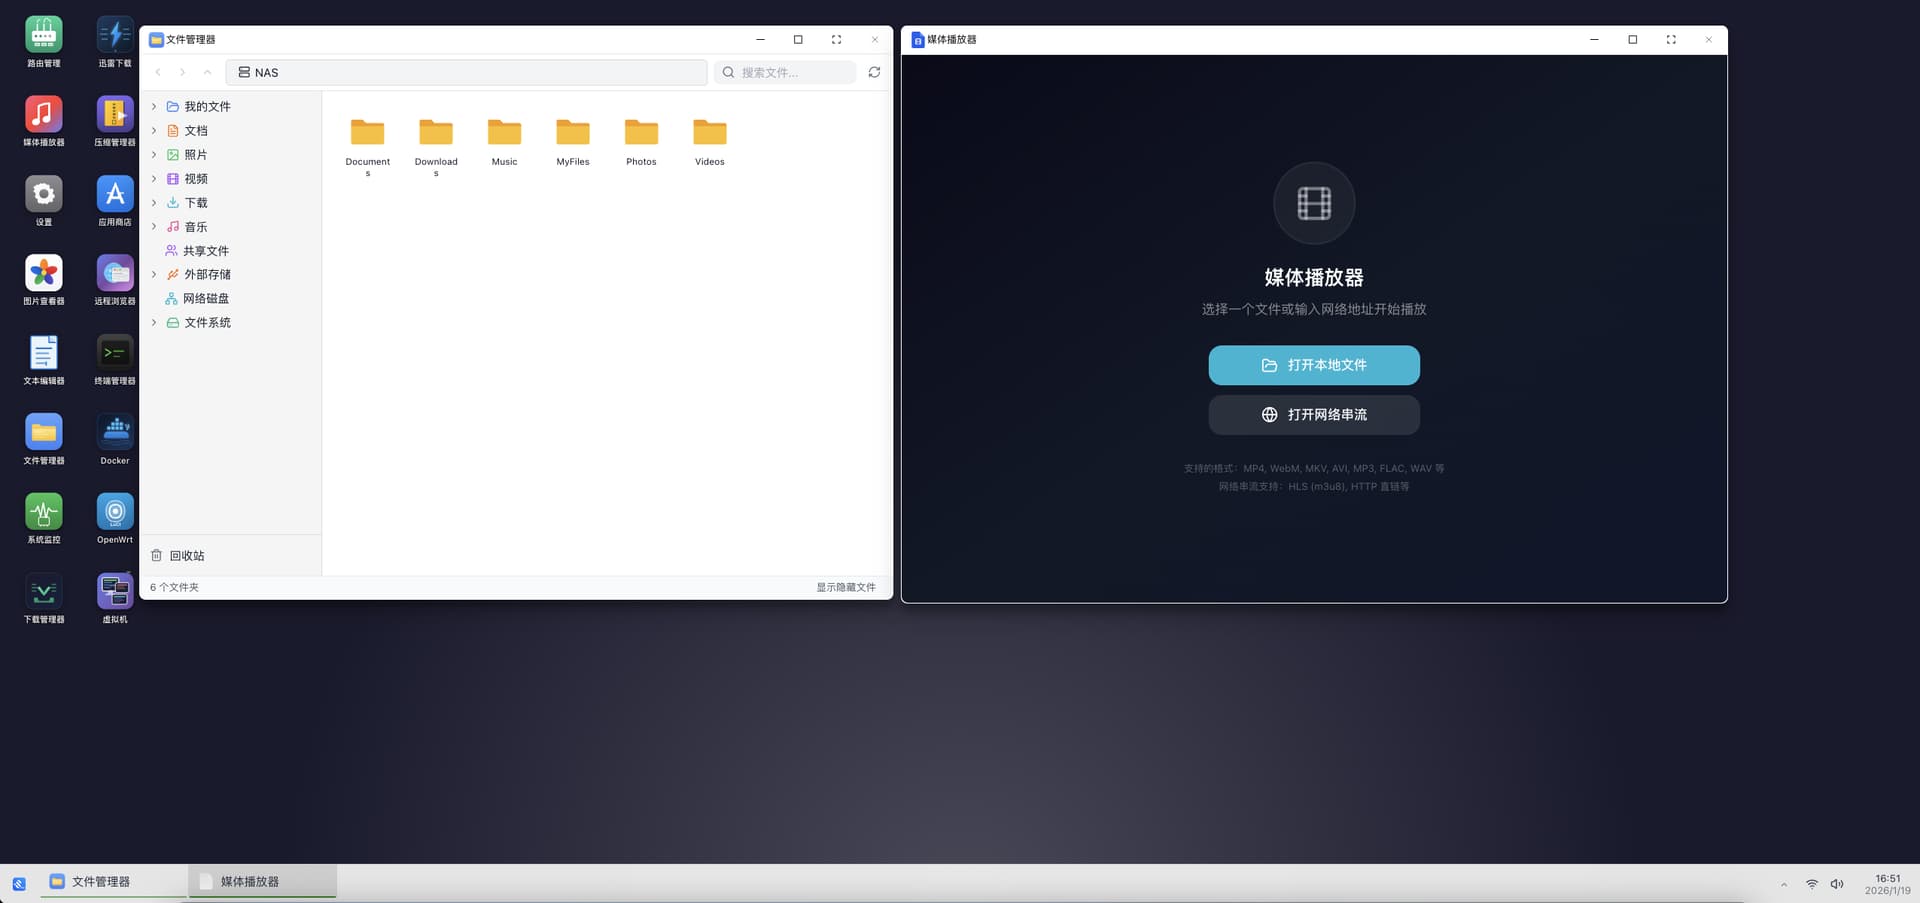Screen dimensions: 1920x903
Task: Click the volume icon in system tray
Action: click(x=1837, y=884)
